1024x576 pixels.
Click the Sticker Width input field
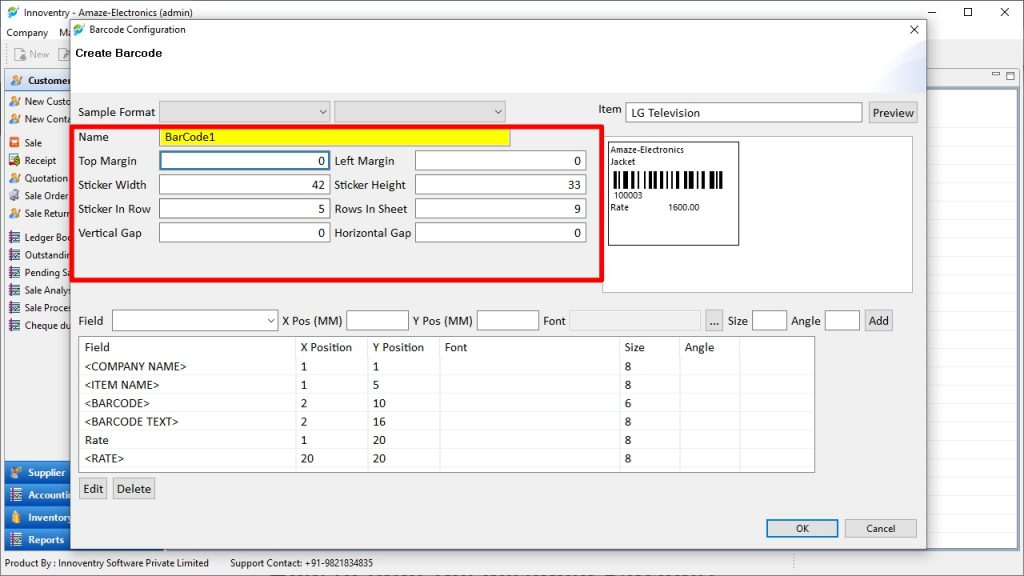[244, 185]
